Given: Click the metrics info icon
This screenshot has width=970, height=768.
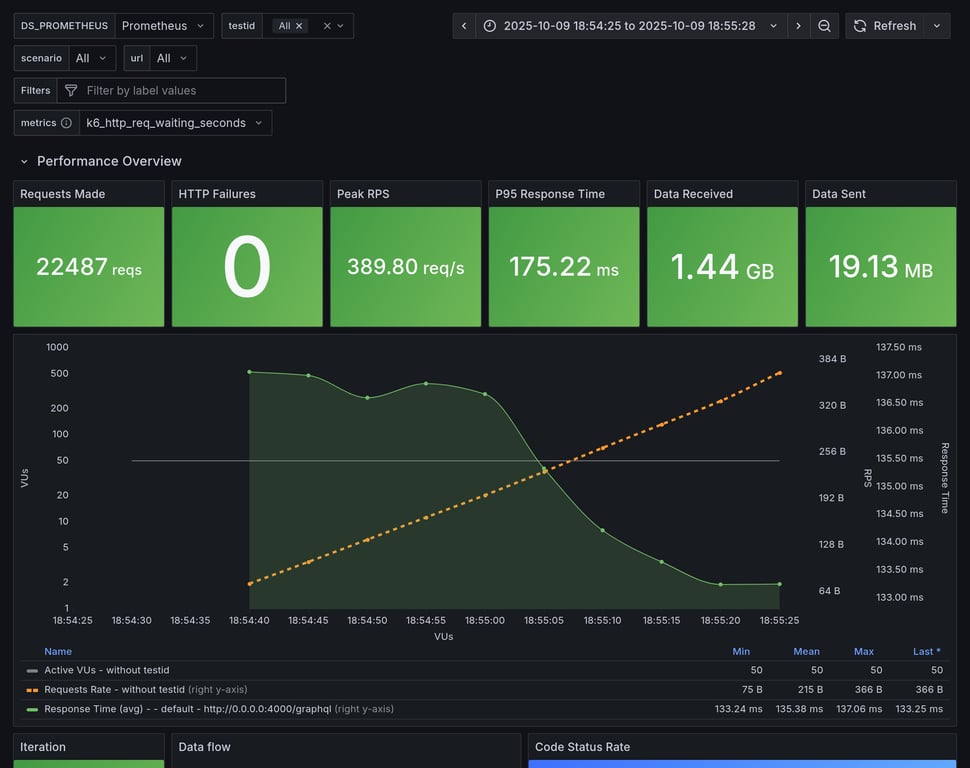Looking at the screenshot, I should [x=66, y=123].
